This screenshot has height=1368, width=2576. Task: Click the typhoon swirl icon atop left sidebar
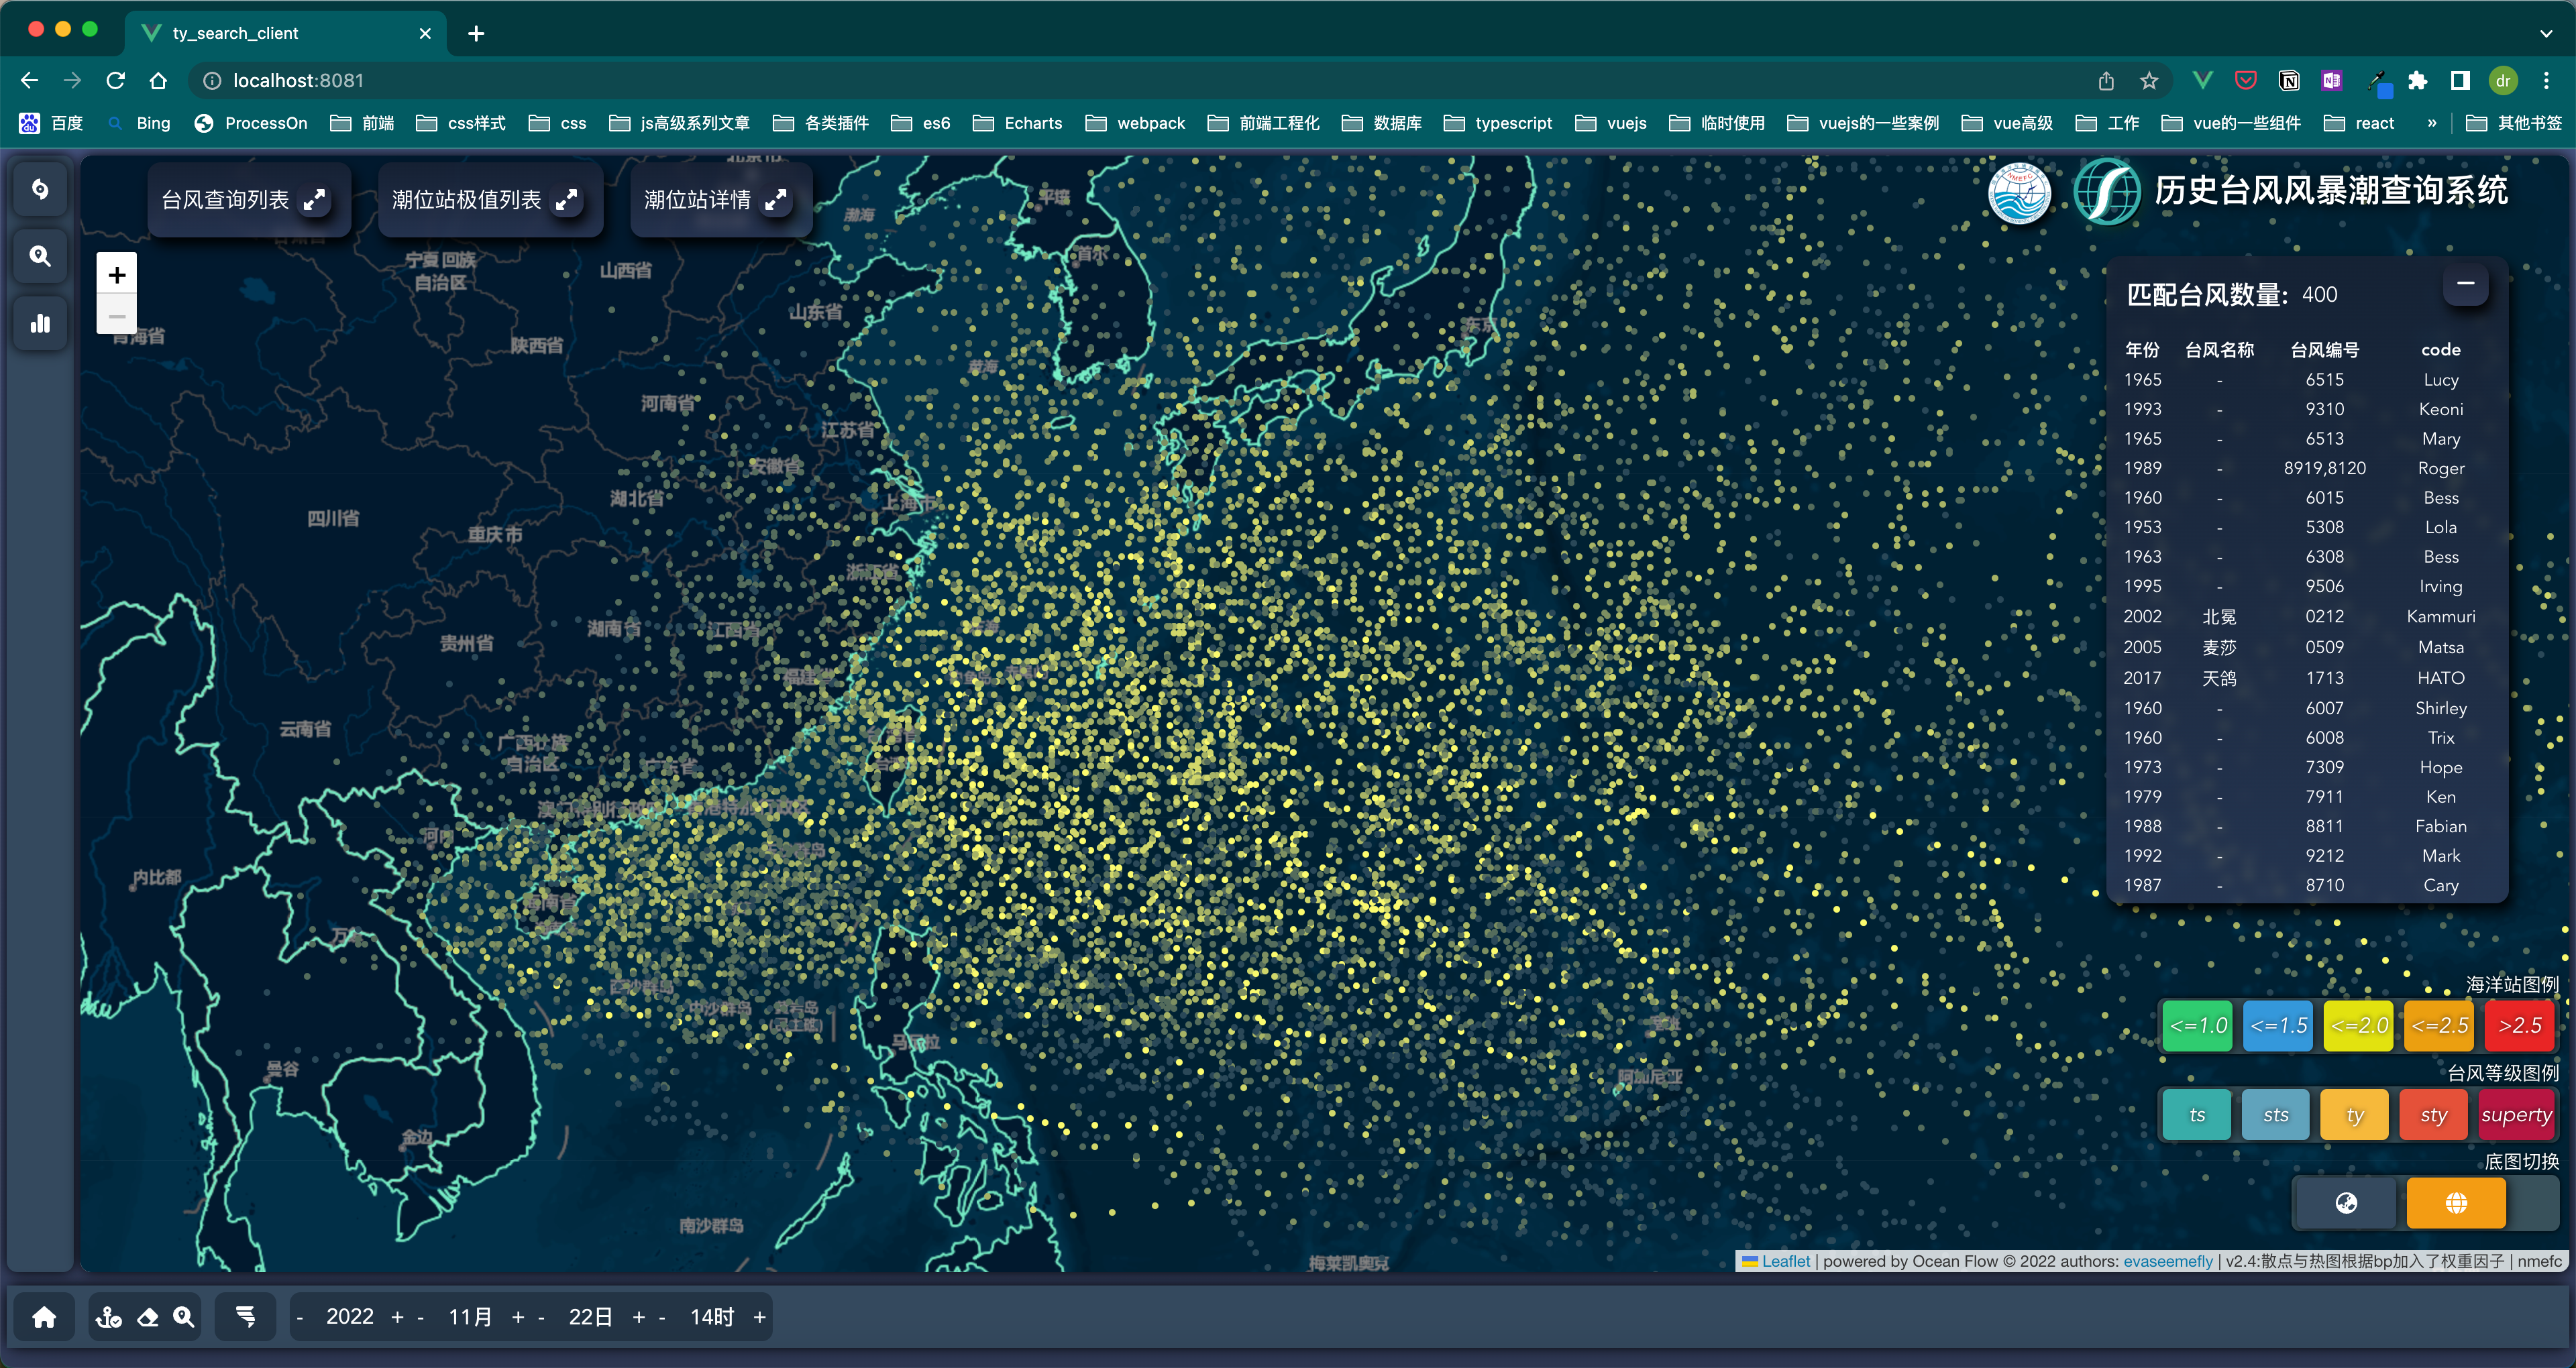coord(40,189)
